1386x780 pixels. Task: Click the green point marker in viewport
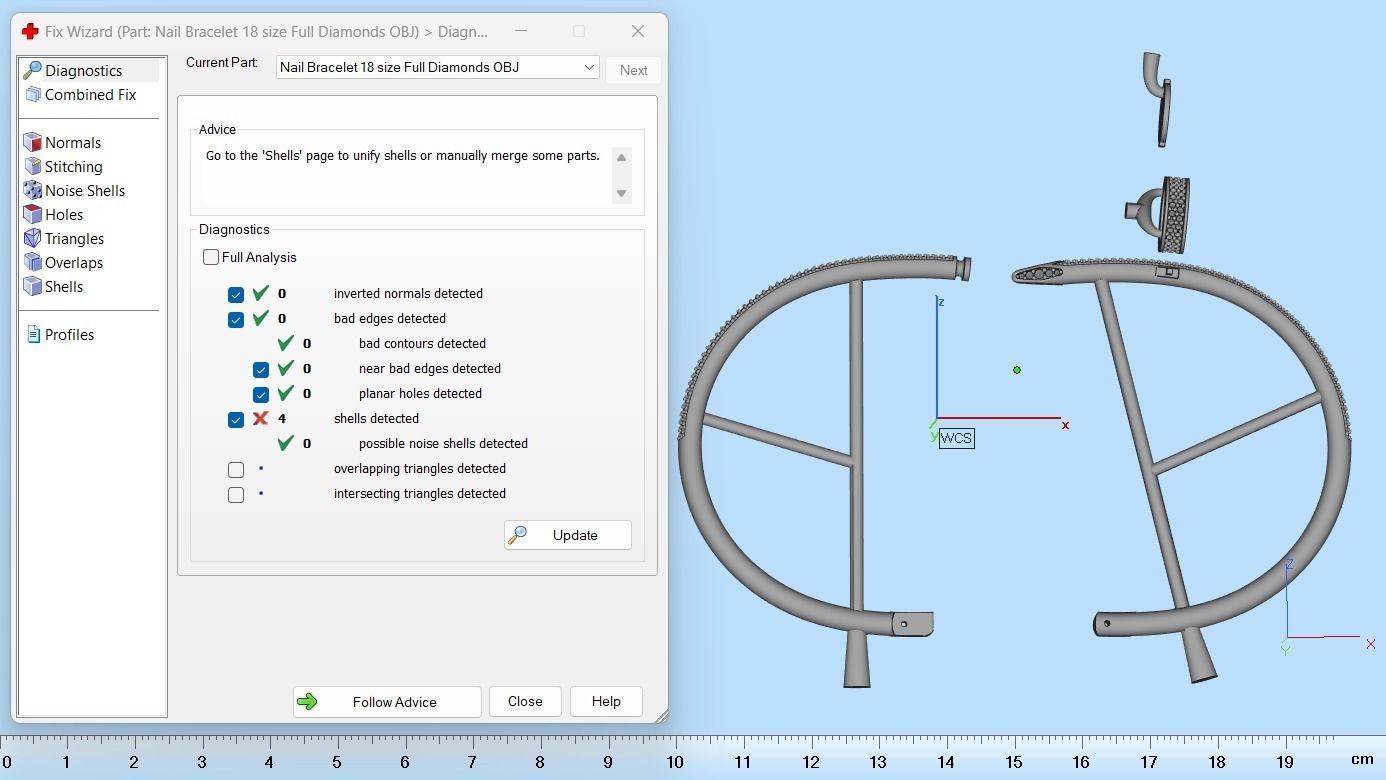[x=1017, y=370]
